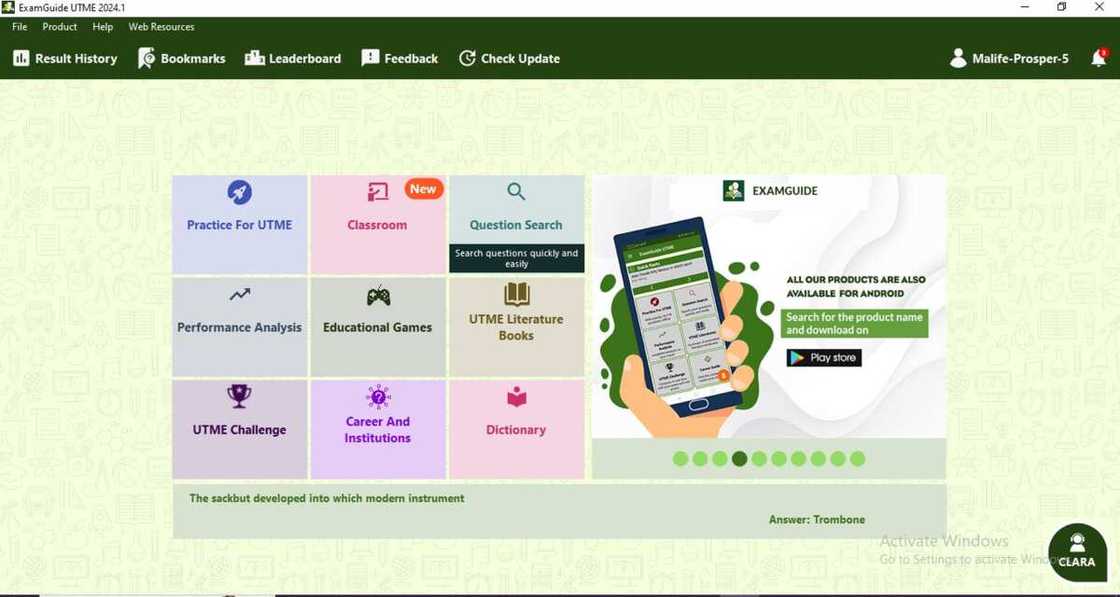Select the first carousel dot indicator
This screenshot has width=1120, height=597.
pyautogui.click(x=680, y=459)
